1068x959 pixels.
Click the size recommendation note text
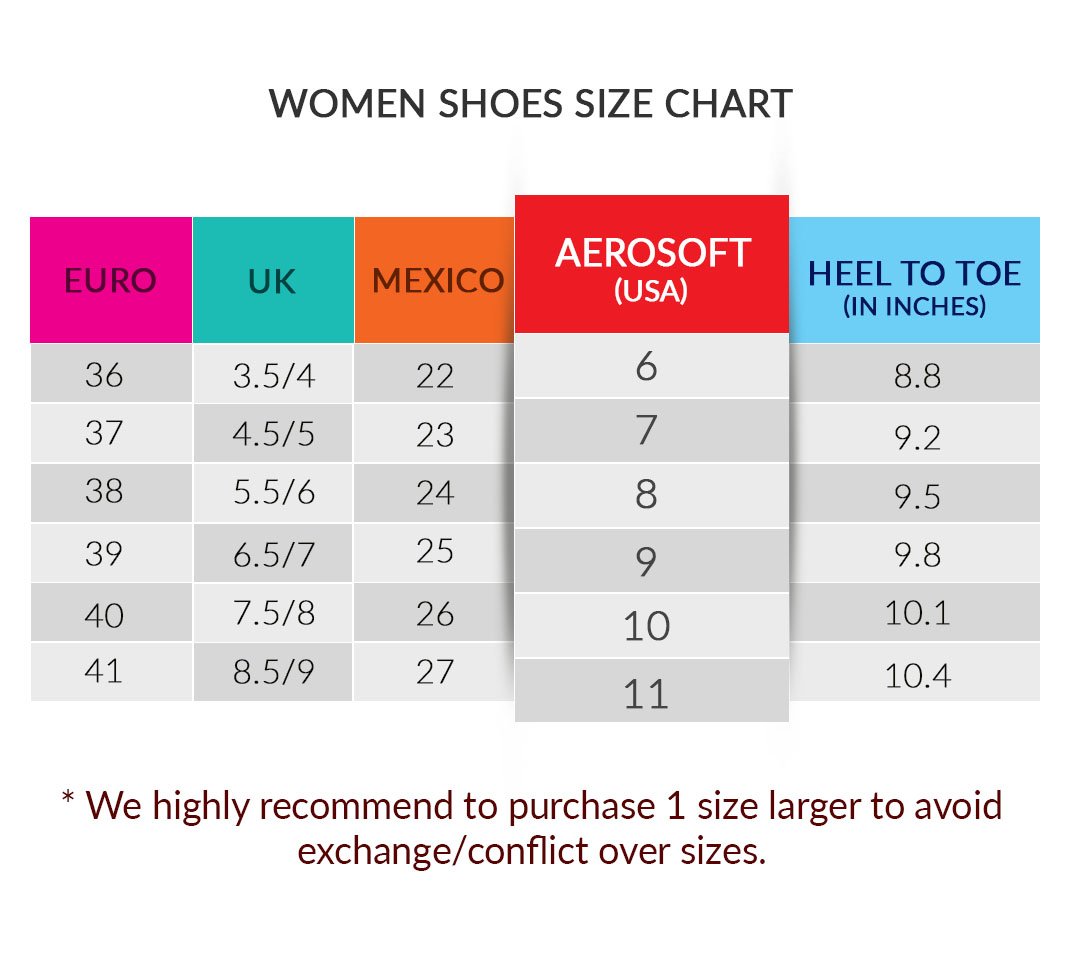[x=532, y=827]
